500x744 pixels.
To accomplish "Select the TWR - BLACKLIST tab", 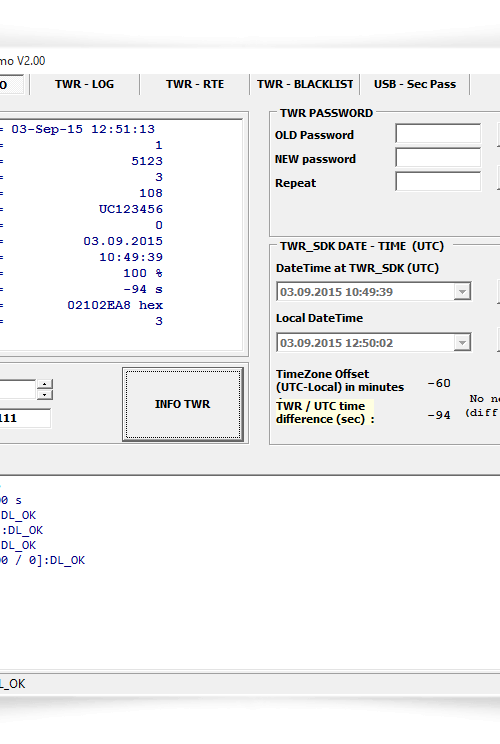I will (x=305, y=84).
